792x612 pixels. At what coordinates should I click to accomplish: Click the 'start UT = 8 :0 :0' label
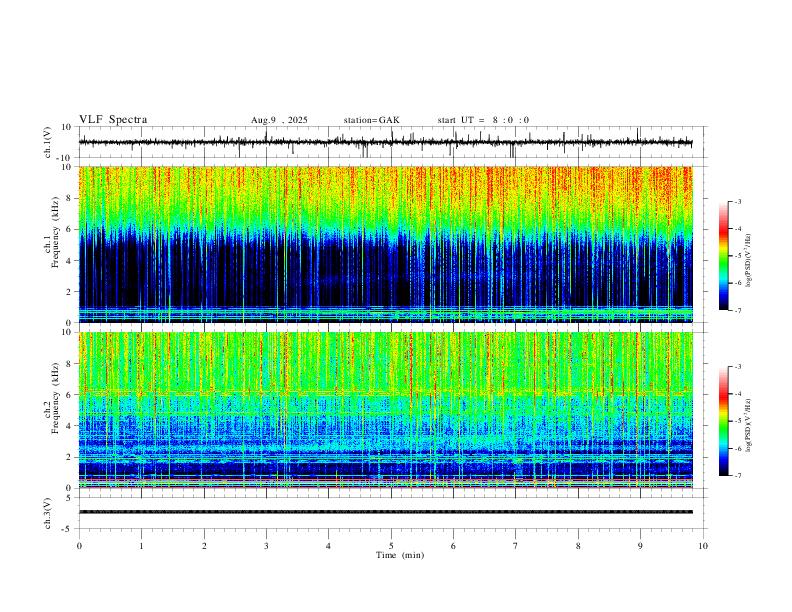(x=483, y=120)
